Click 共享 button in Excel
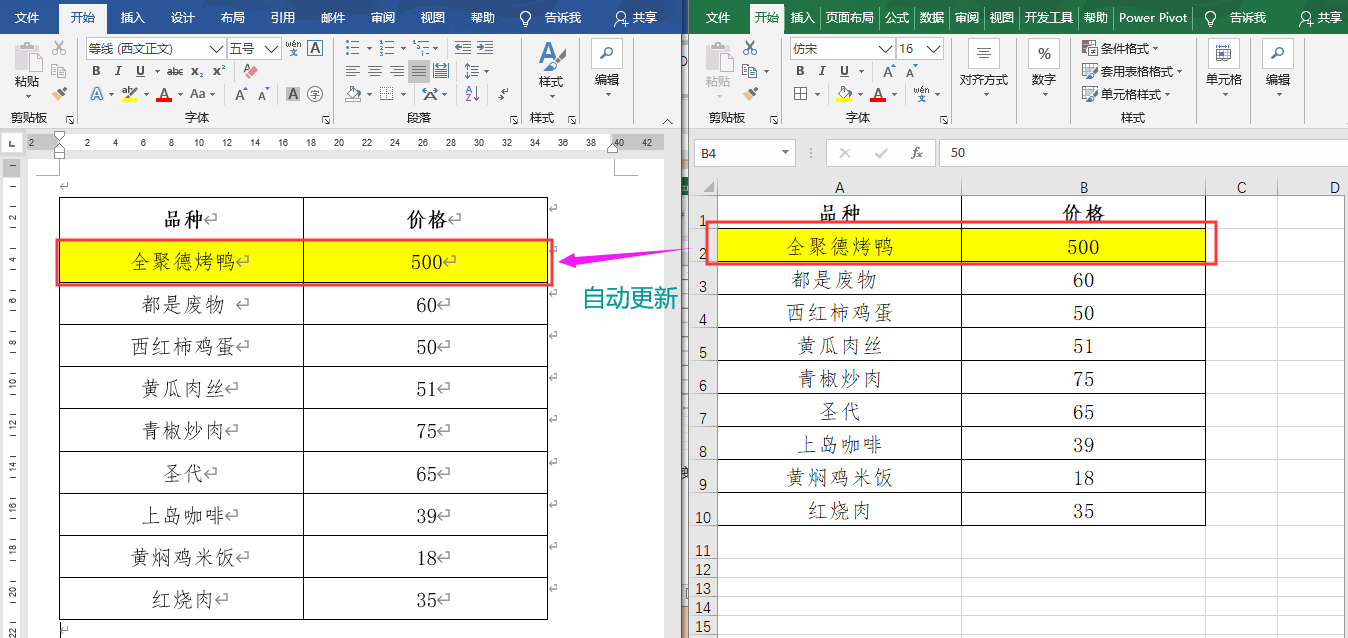 (1320, 18)
